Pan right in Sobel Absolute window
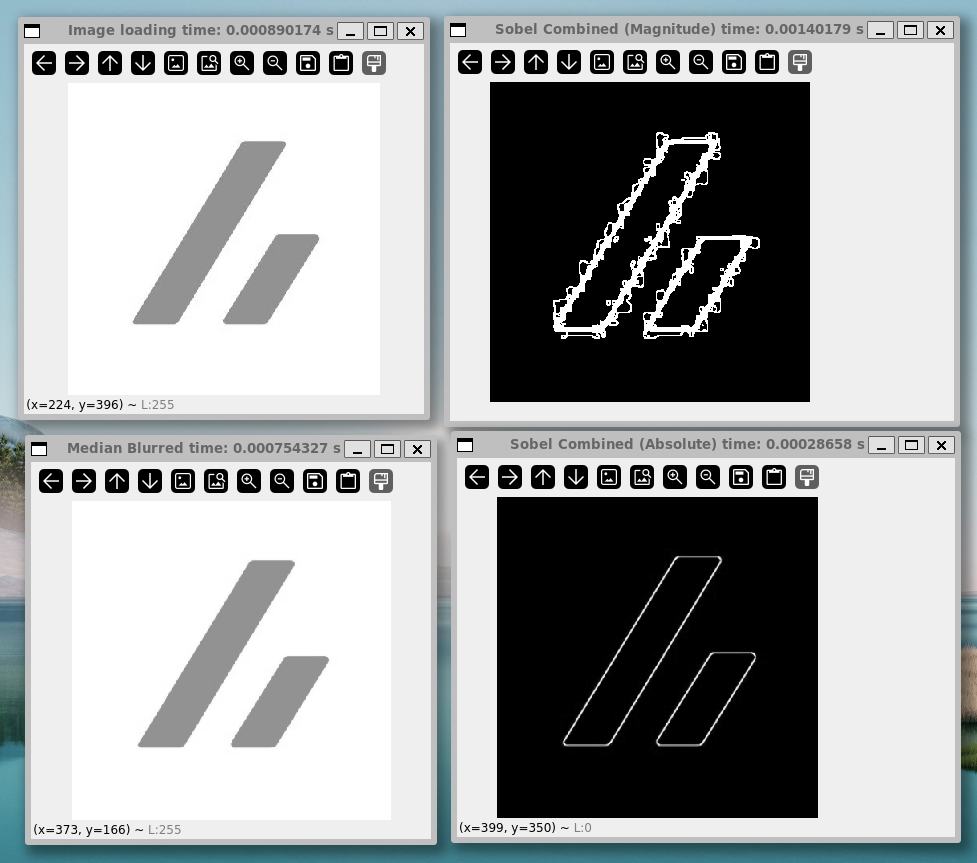Screen dimensions: 977x863 [x=510, y=477]
